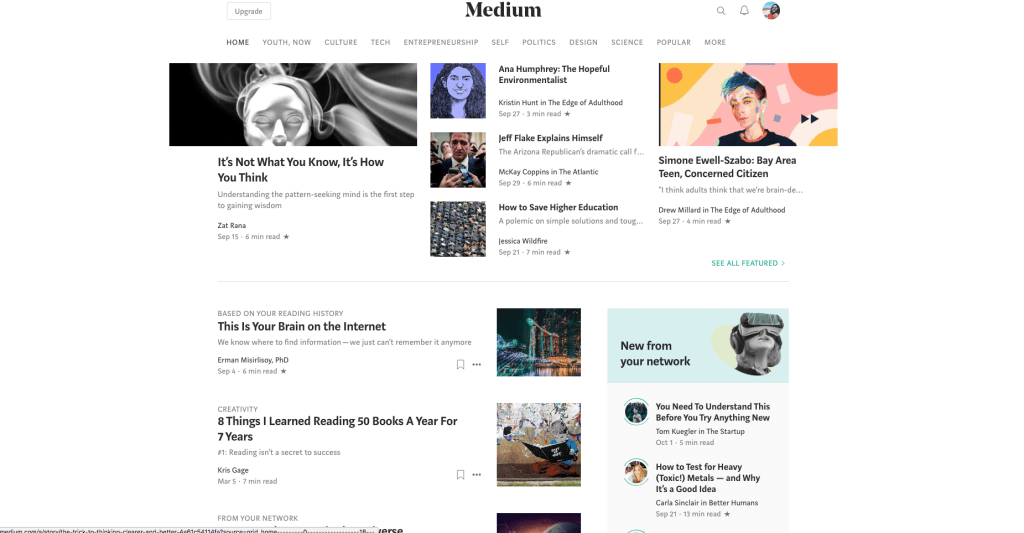This screenshot has height=533, width=1024.
Task: Click the Medium logo
Action: click(x=503, y=10)
